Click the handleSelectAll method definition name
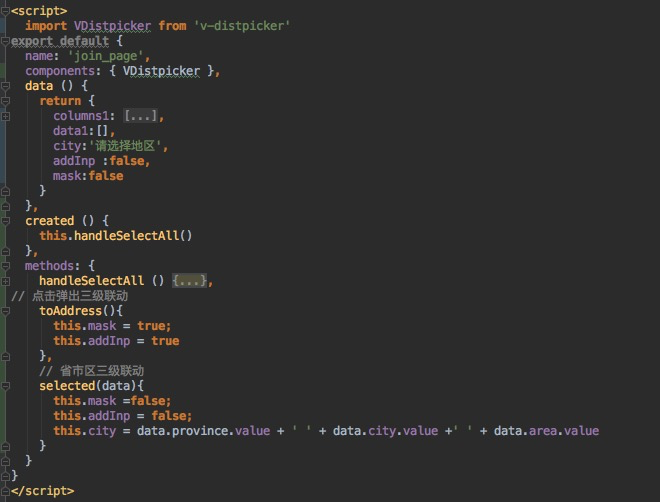This screenshot has height=502, width=660. coord(92,281)
